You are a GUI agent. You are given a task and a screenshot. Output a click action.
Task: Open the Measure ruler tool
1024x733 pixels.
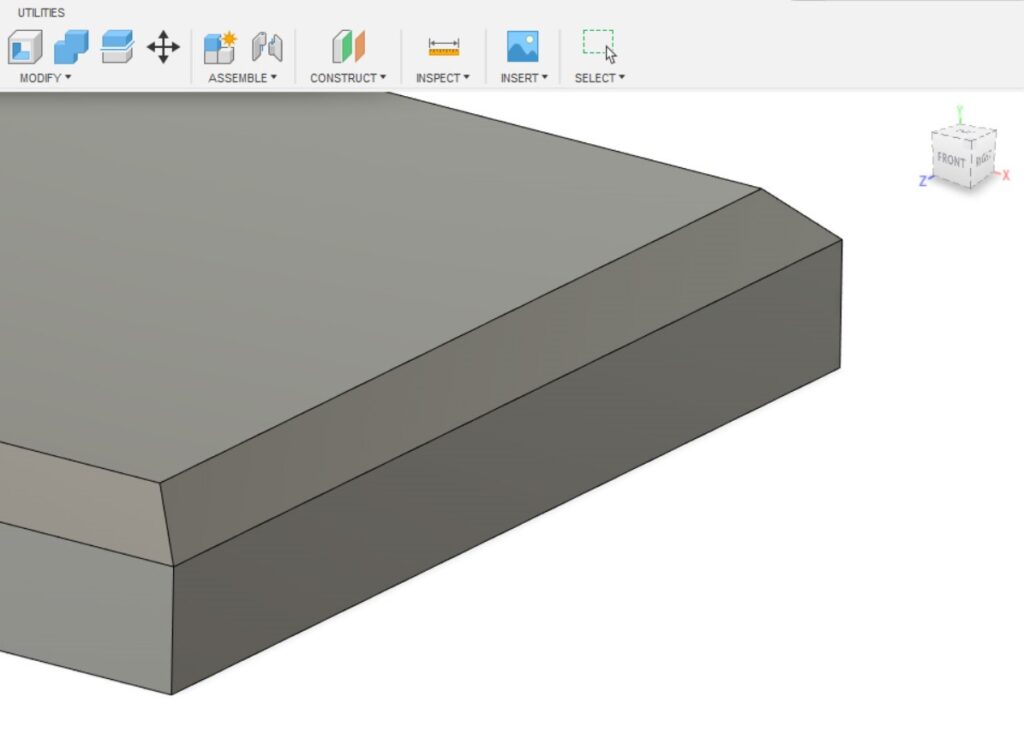pos(443,47)
